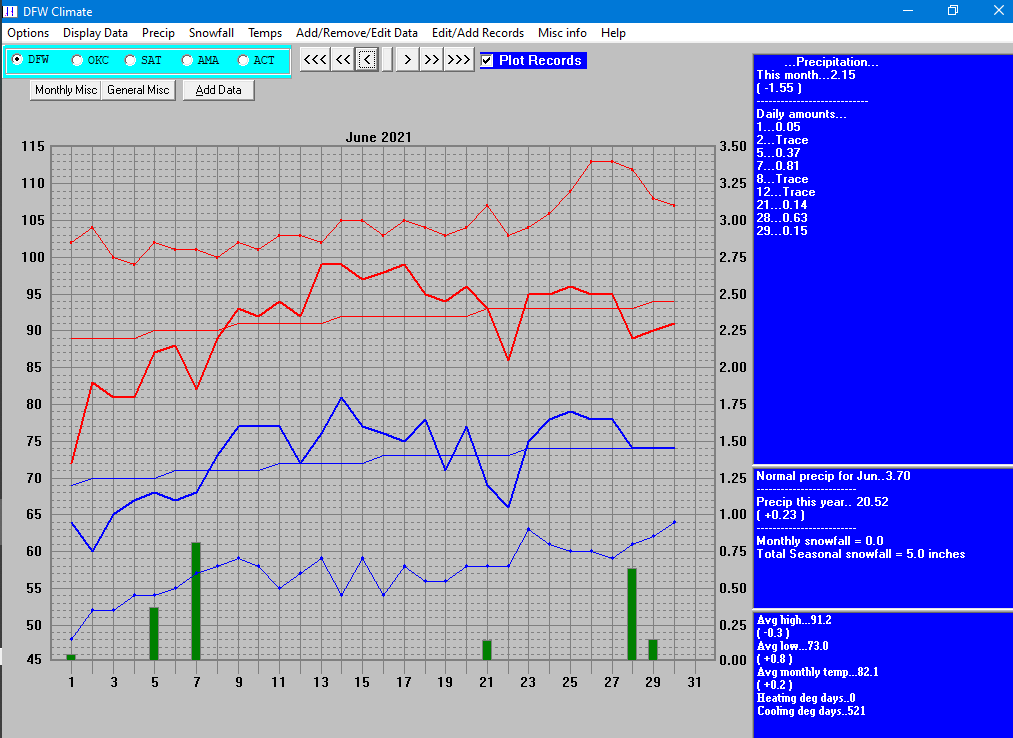Image resolution: width=1013 pixels, height=738 pixels.
Task: Open the Options menu
Action: (28, 33)
